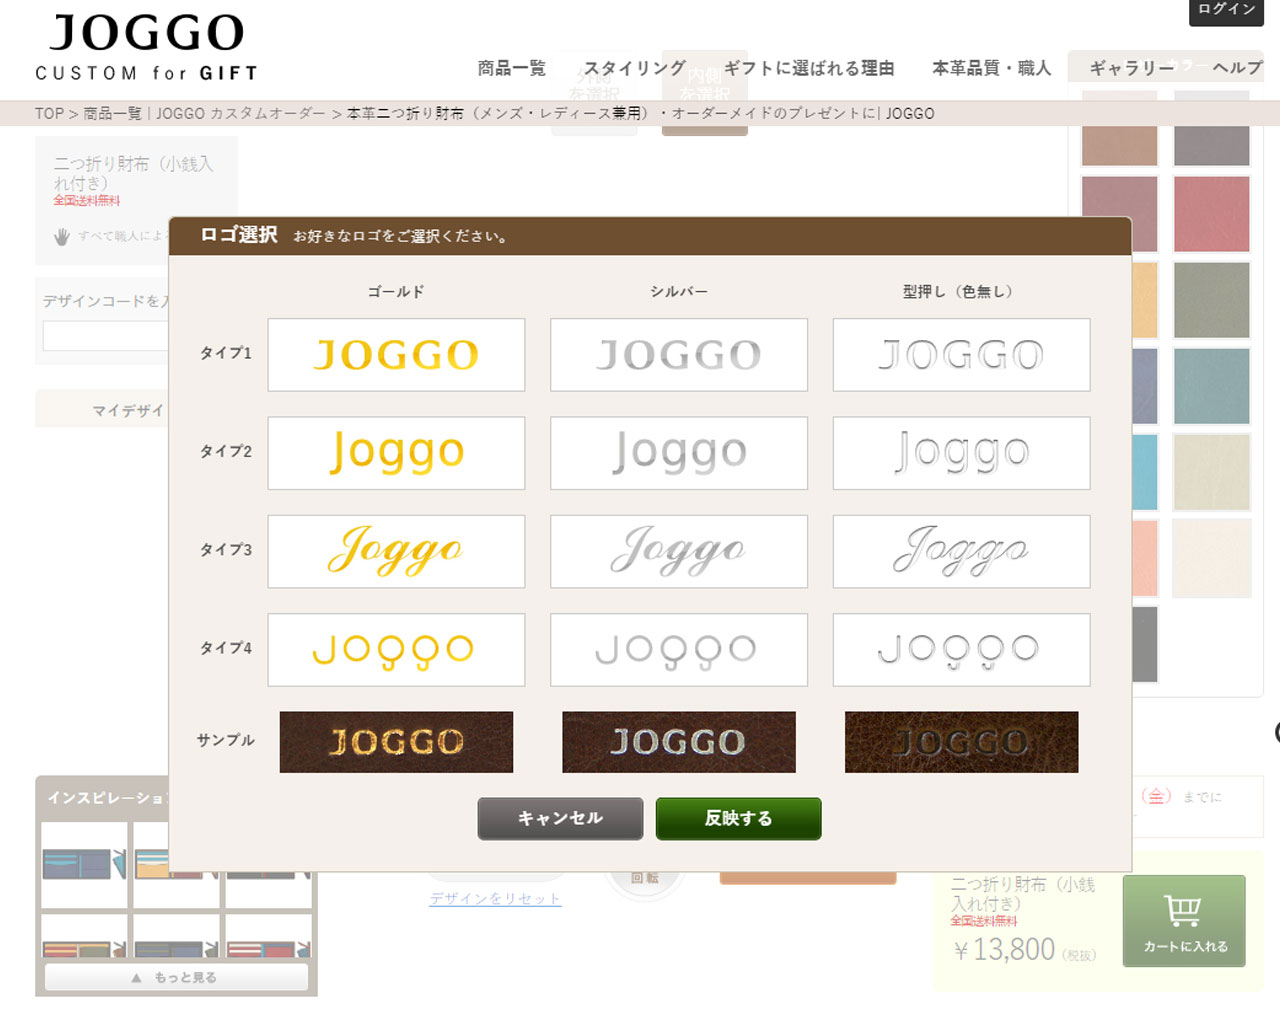Add to cart with カートに入れる button
The height and width of the screenshot is (1024, 1280).
(1184, 921)
